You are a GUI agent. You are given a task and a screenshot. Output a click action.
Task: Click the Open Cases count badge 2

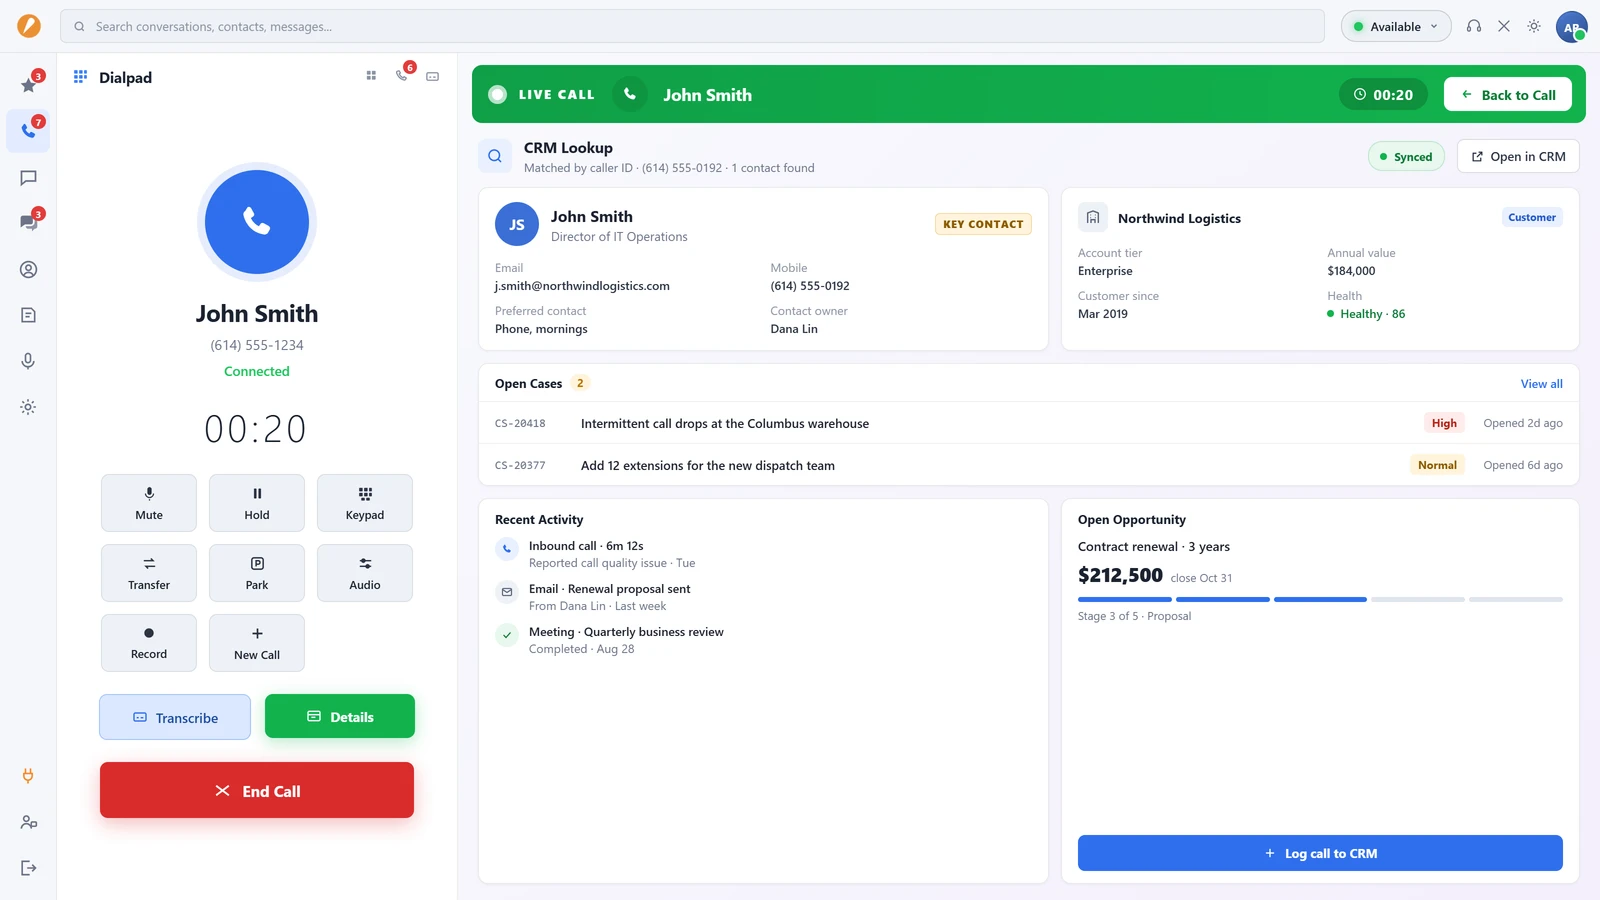tap(580, 383)
